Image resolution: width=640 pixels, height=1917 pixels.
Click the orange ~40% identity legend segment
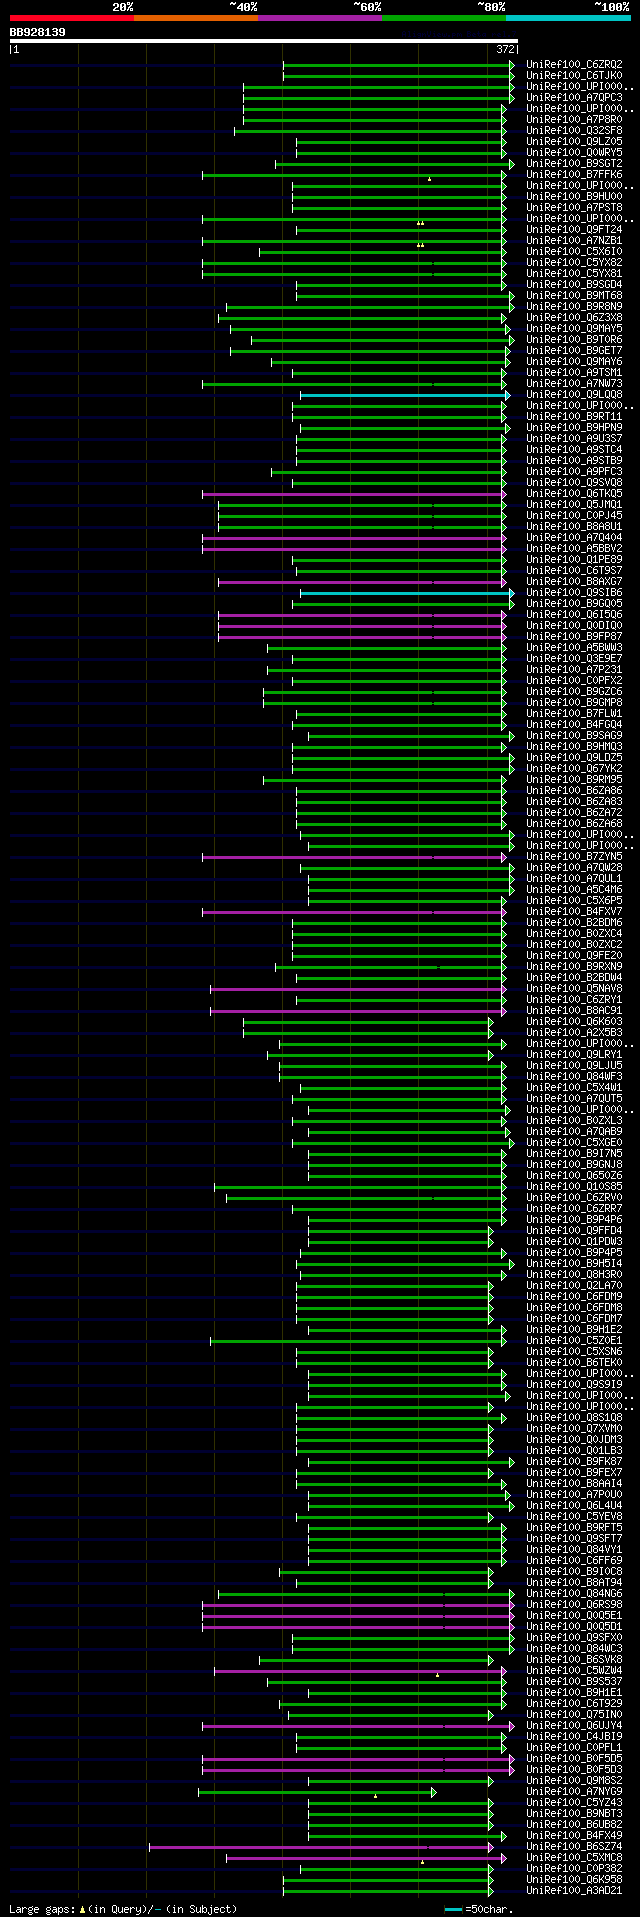pyautogui.click(x=195, y=18)
